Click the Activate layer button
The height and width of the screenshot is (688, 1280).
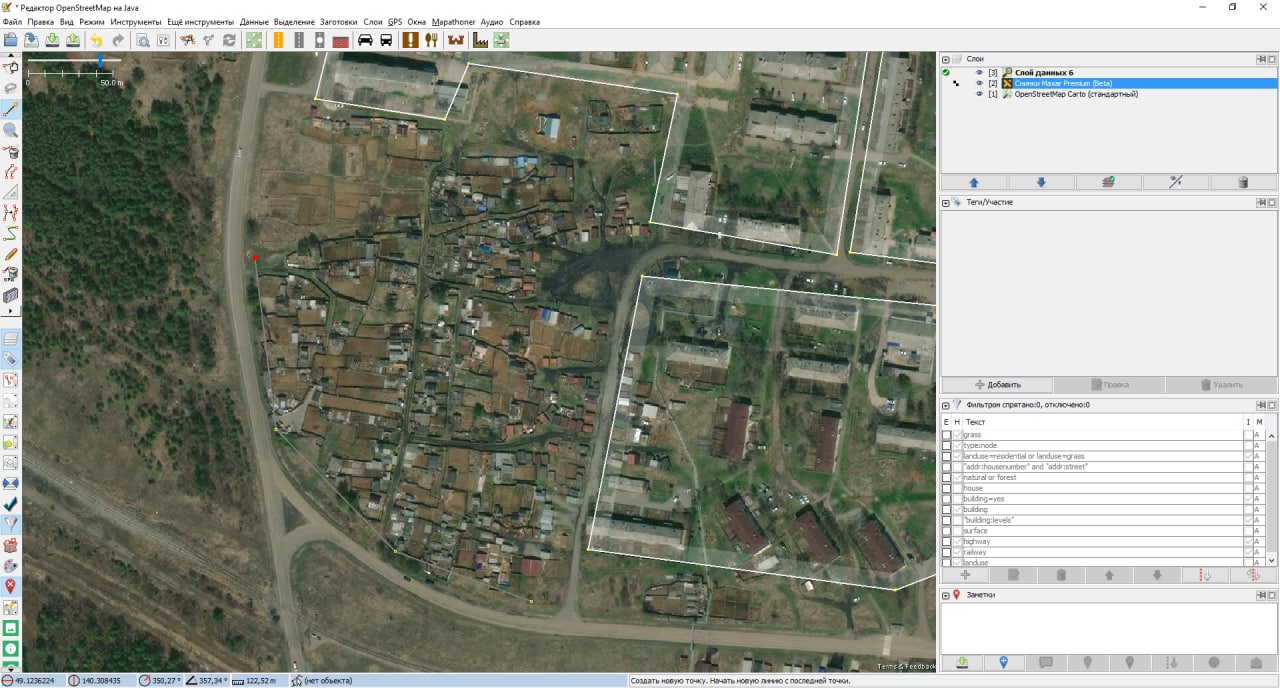[x=1108, y=182]
